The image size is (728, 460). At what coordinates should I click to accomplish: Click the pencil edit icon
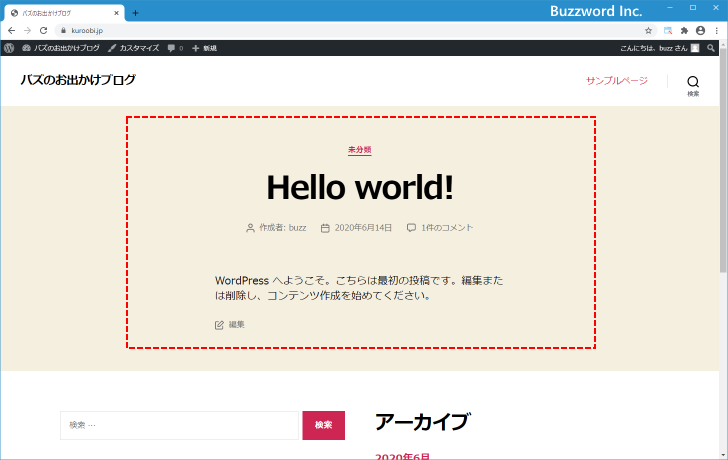coord(219,325)
